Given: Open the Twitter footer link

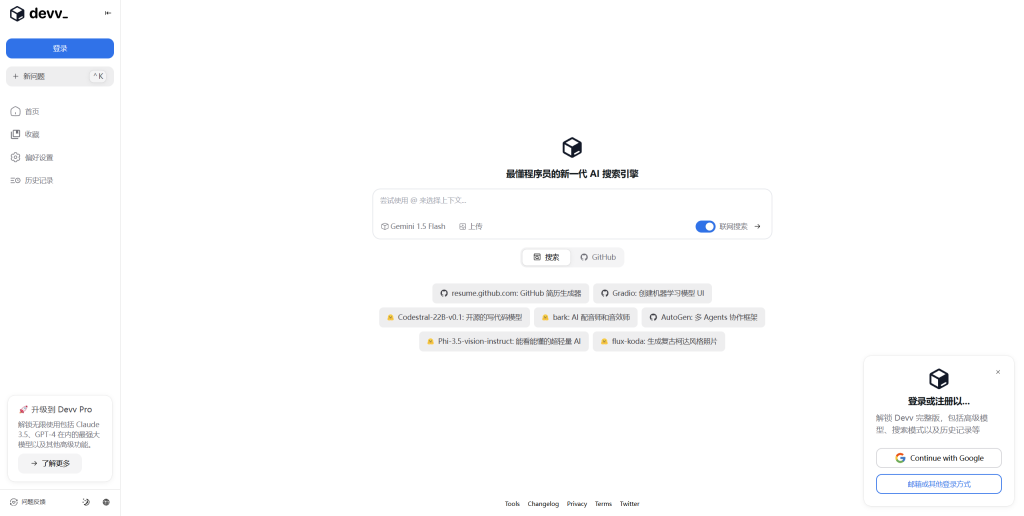Looking at the screenshot, I should click(x=630, y=504).
